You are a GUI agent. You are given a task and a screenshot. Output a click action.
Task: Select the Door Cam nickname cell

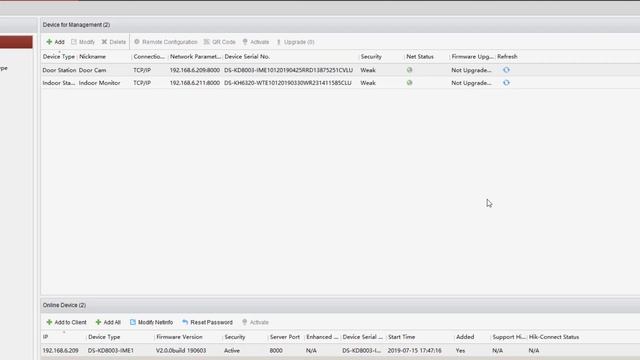coord(92,70)
